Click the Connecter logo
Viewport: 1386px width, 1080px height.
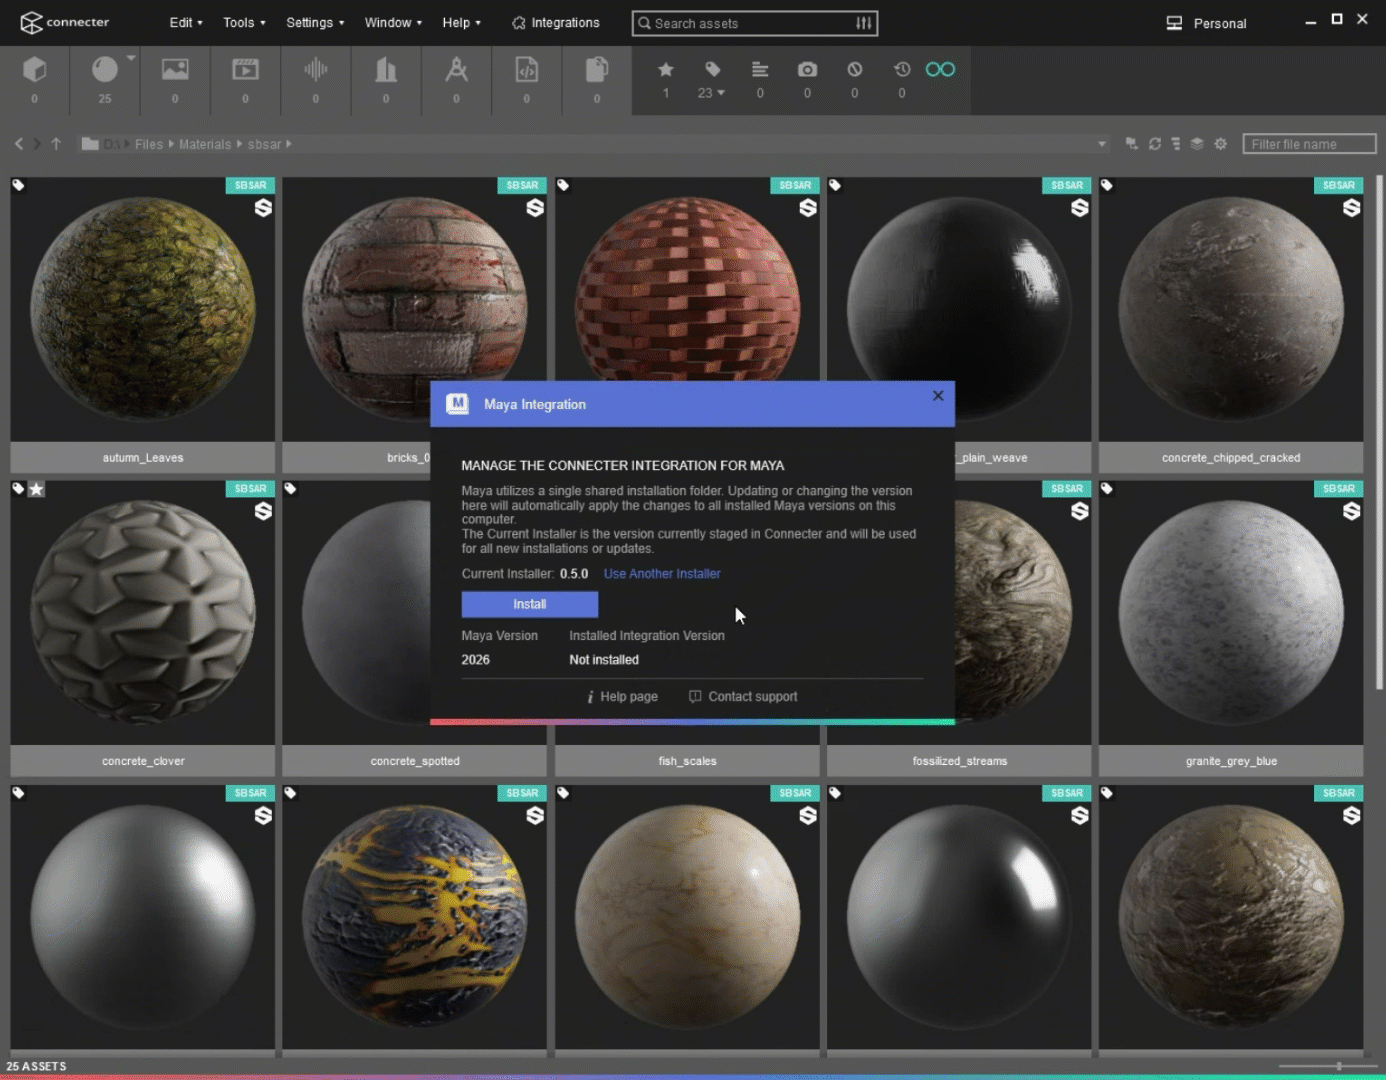point(65,22)
